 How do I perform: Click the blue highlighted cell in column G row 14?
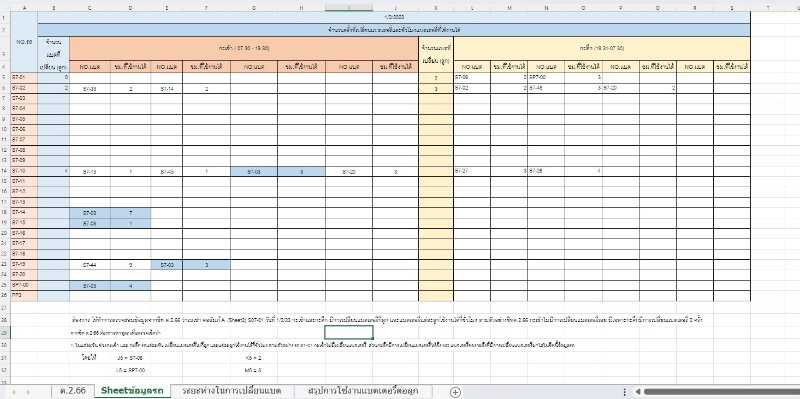click(254, 171)
